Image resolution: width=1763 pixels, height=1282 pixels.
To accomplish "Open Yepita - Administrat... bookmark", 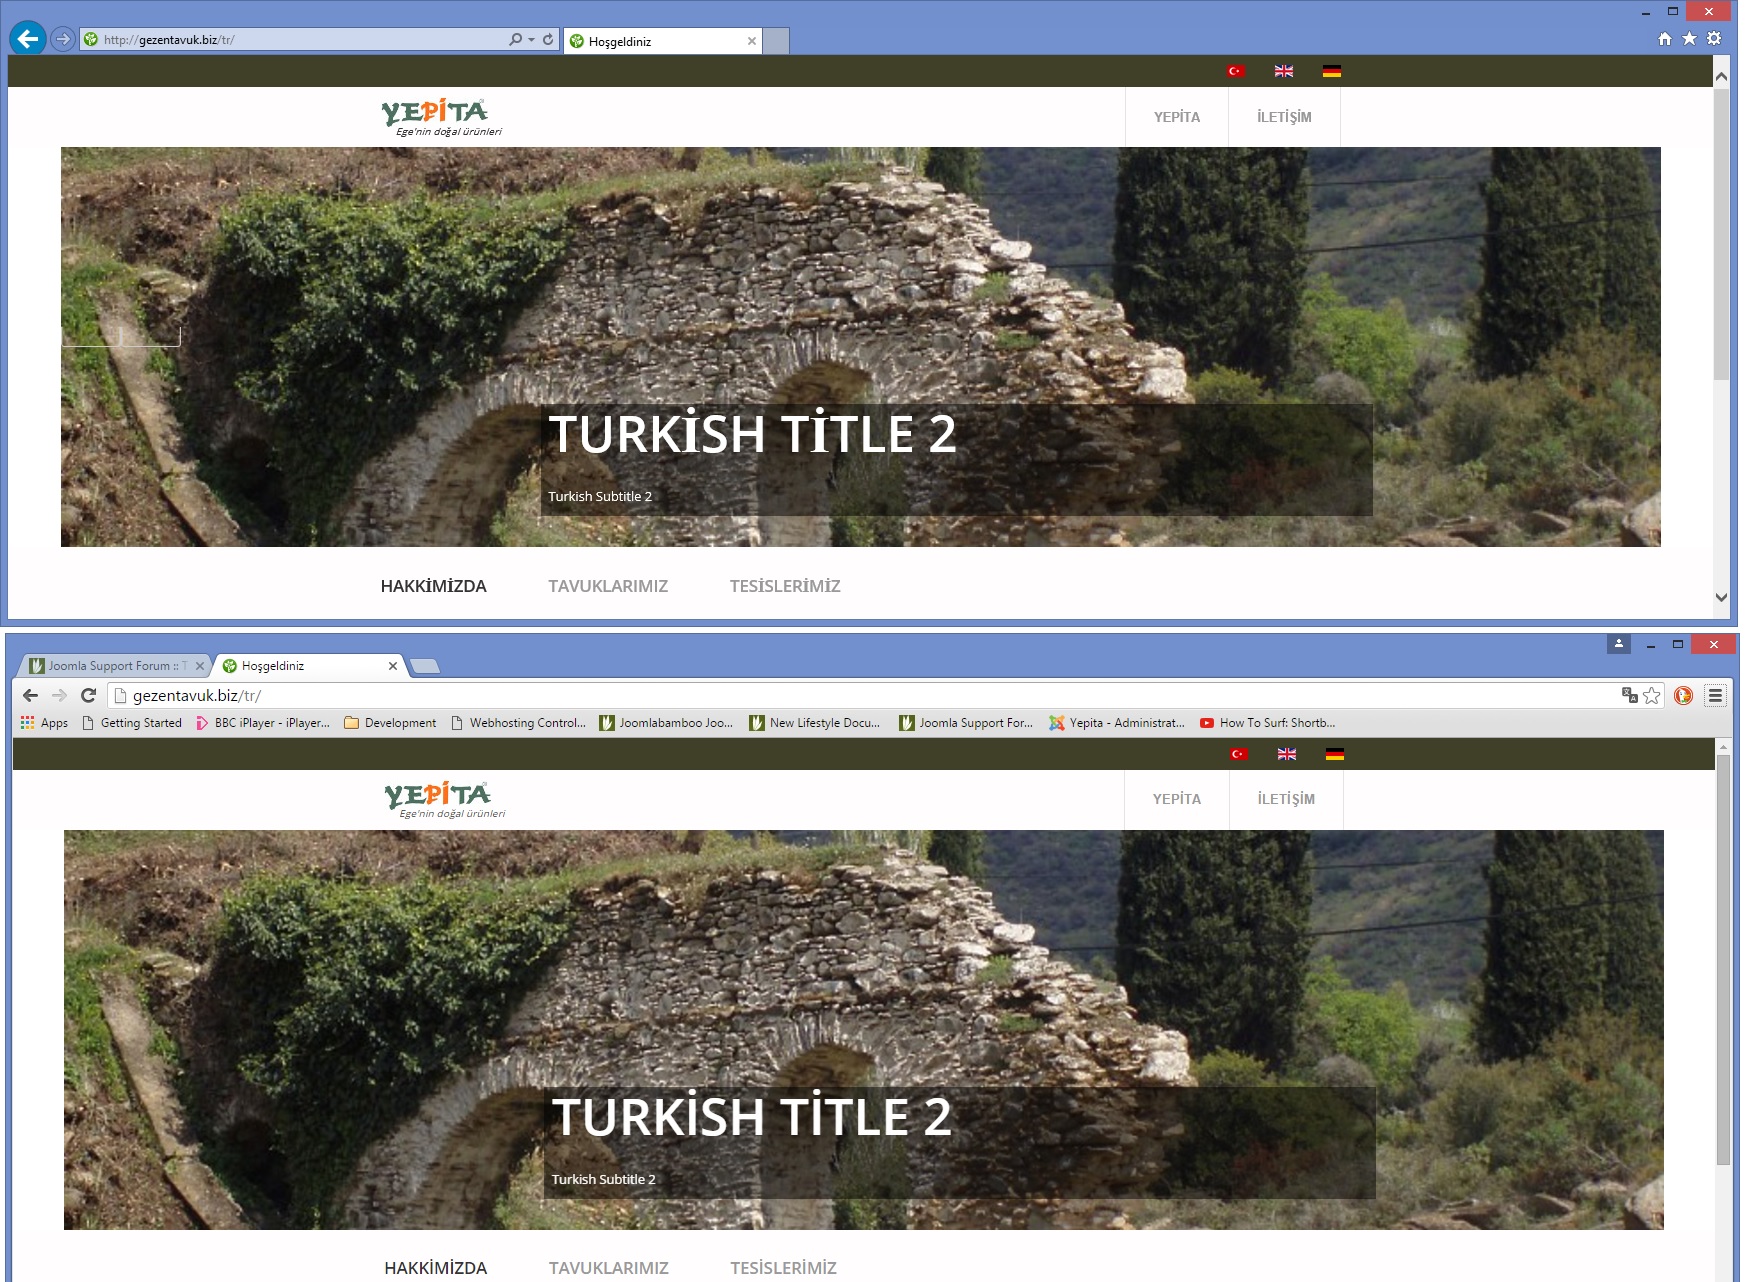I will 1117,723.
